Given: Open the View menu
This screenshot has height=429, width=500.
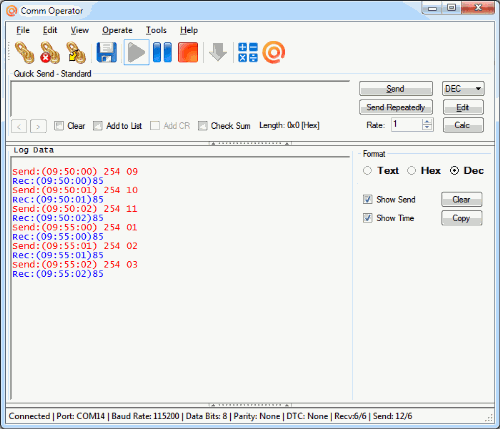Looking at the screenshot, I should click(x=80, y=30).
